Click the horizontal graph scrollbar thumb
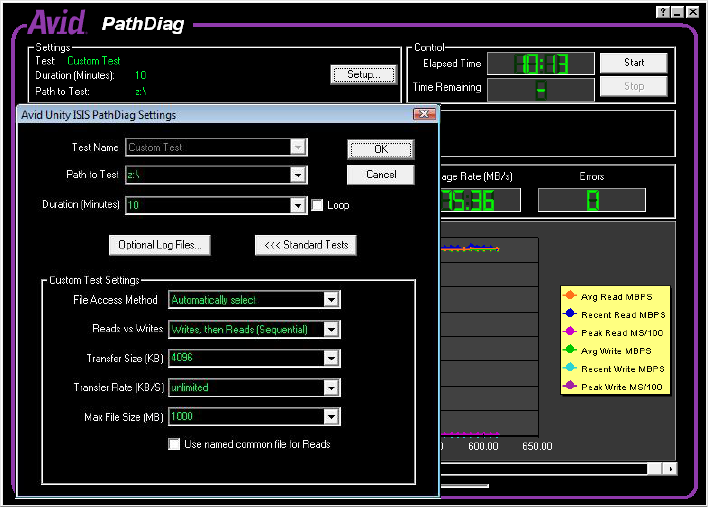708x507 pixels. click(655, 469)
